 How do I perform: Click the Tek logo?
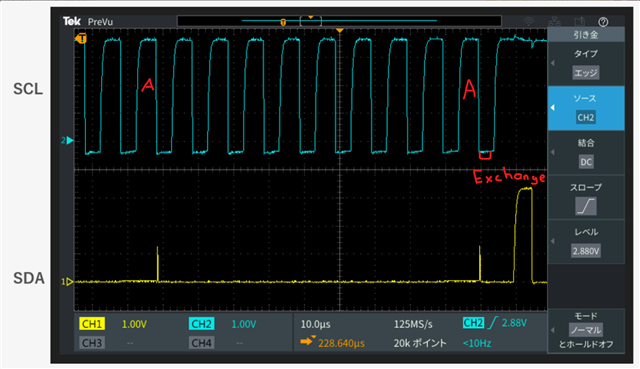(x=72, y=21)
